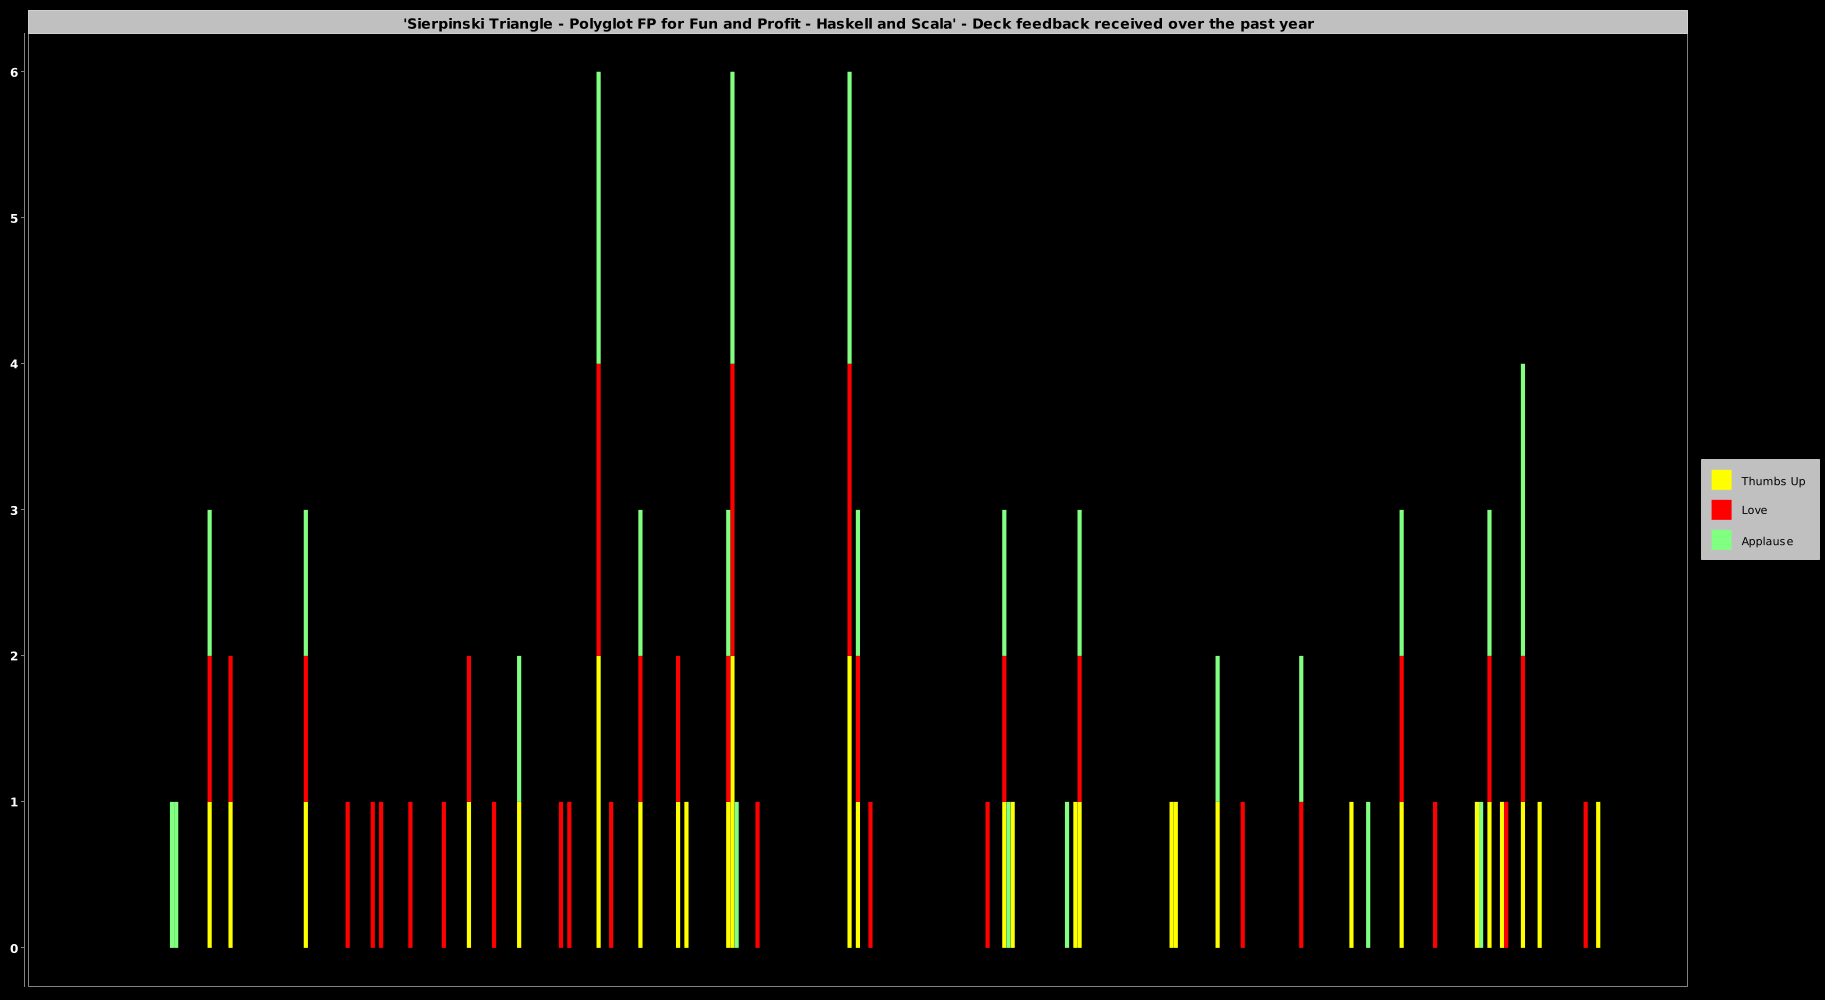This screenshot has width=1825, height=1000.
Task: Select the 'Love' legend label
Action: pyautogui.click(x=1754, y=510)
